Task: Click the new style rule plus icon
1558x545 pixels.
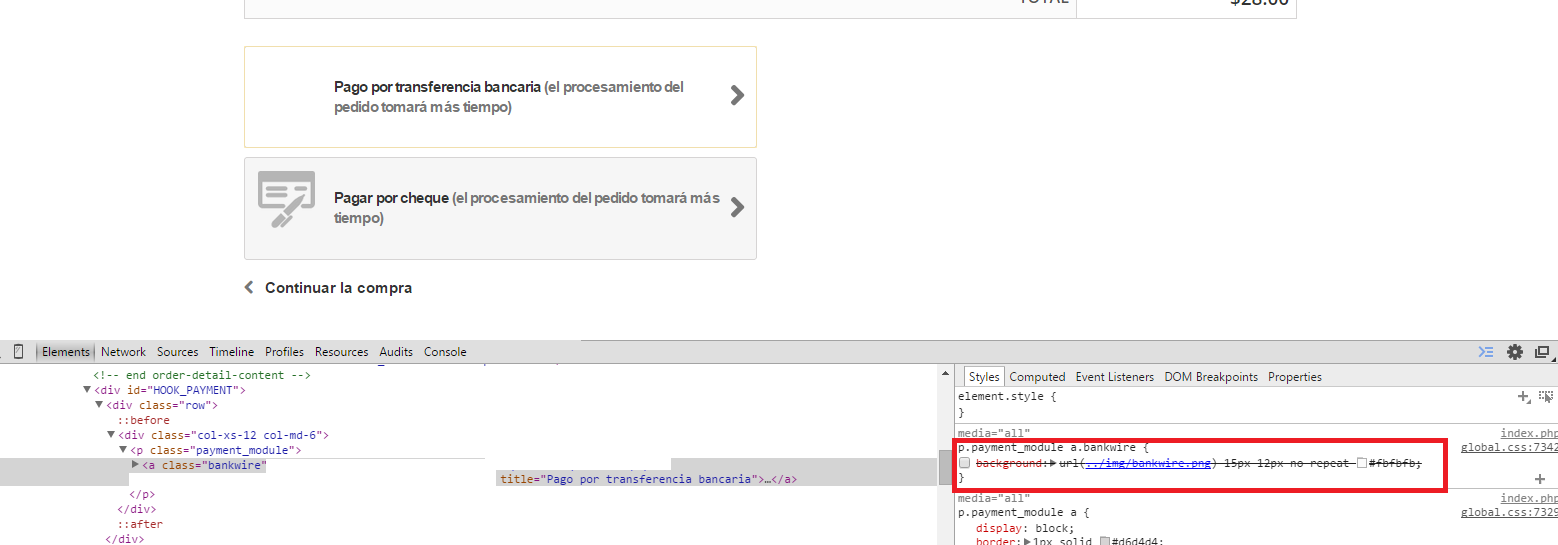Action: [1523, 397]
